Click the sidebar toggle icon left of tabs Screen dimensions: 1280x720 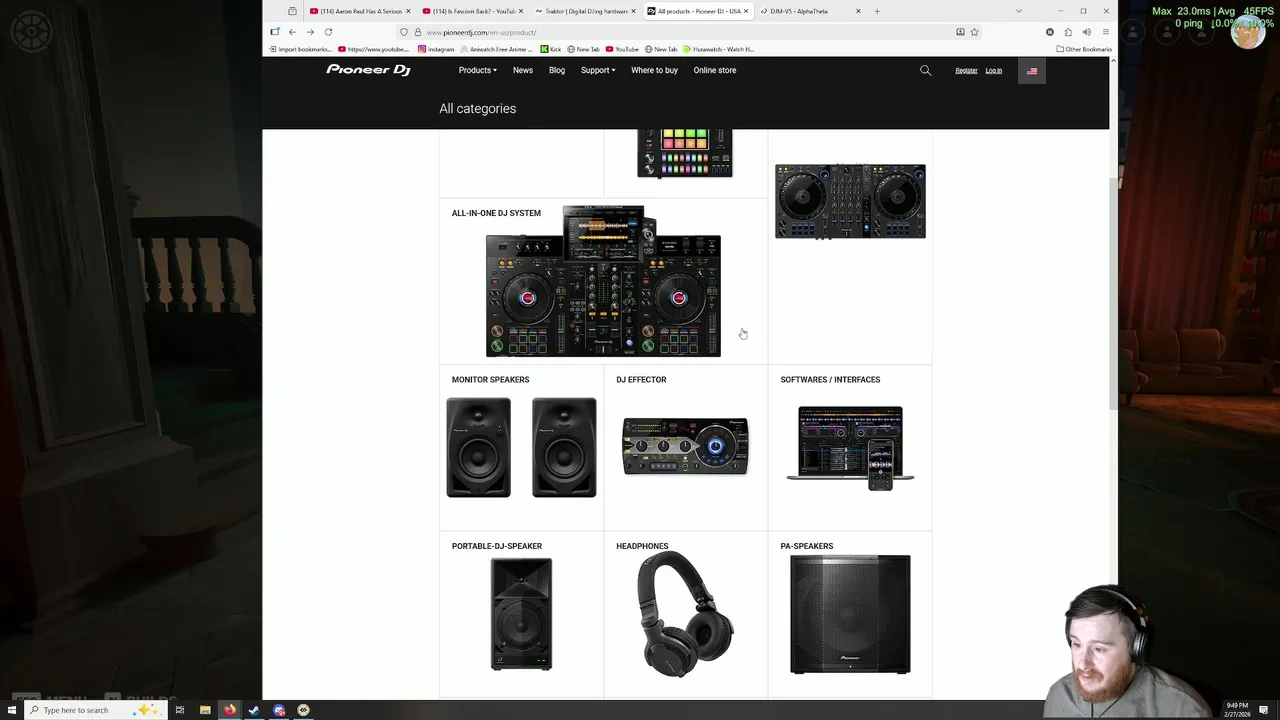pos(292,11)
